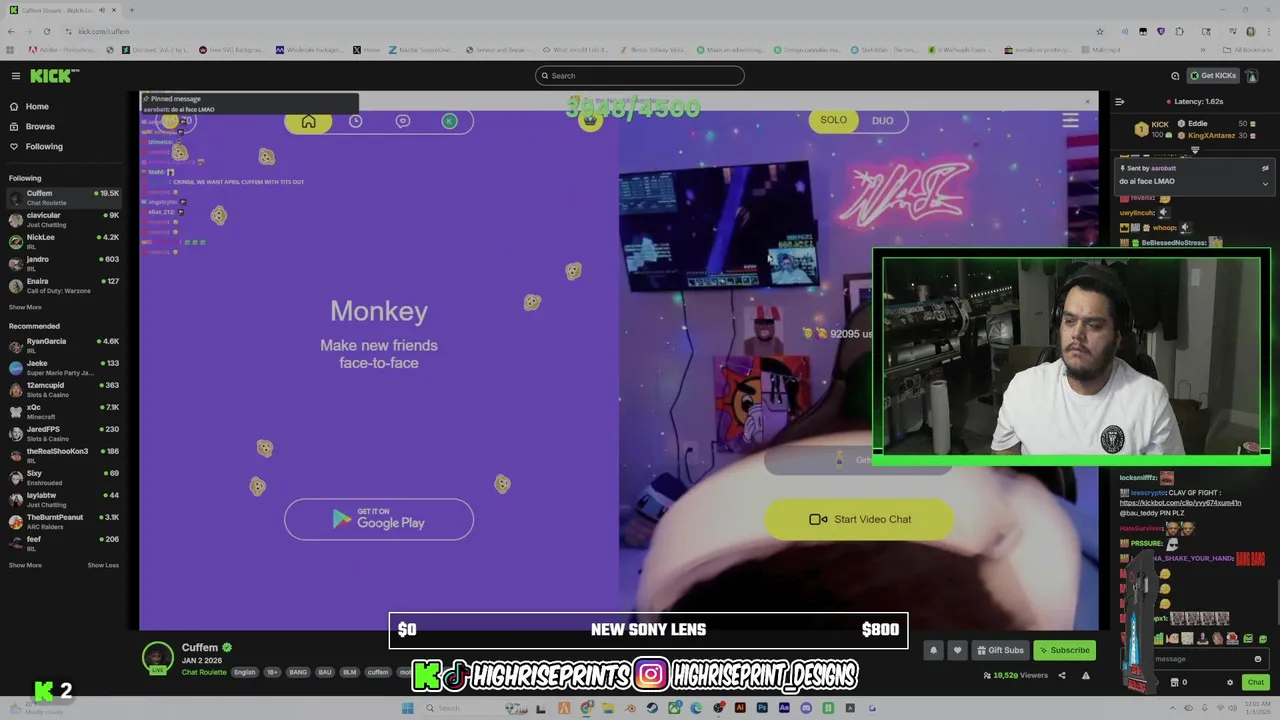Click the Kick search icon near Get KICKs
Image resolution: width=1280 pixels, height=720 pixels.
click(1175, 76)
